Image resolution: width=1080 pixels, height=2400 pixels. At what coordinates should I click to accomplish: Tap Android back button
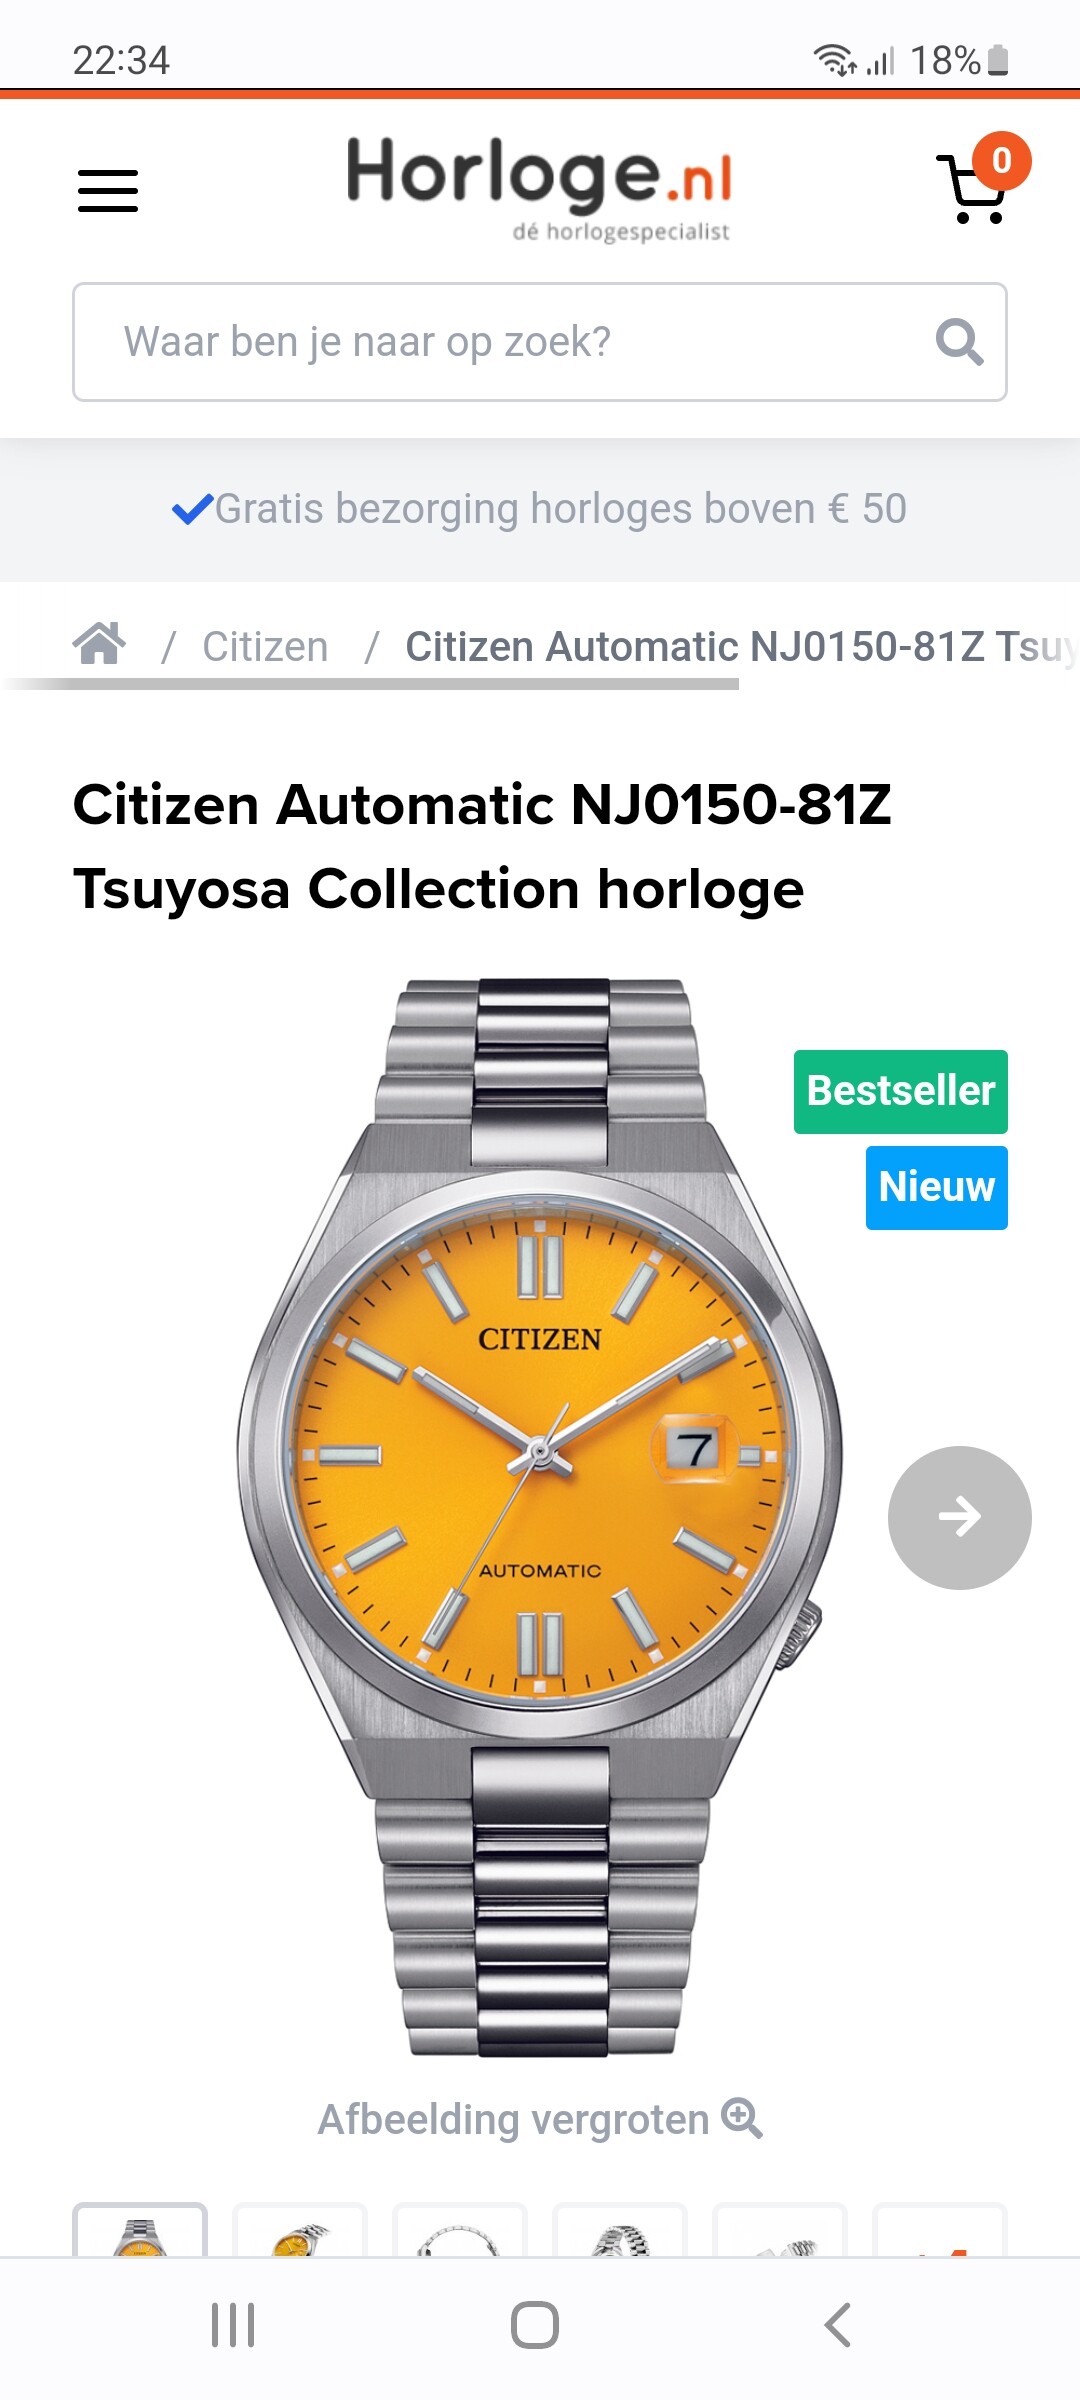838,2325
